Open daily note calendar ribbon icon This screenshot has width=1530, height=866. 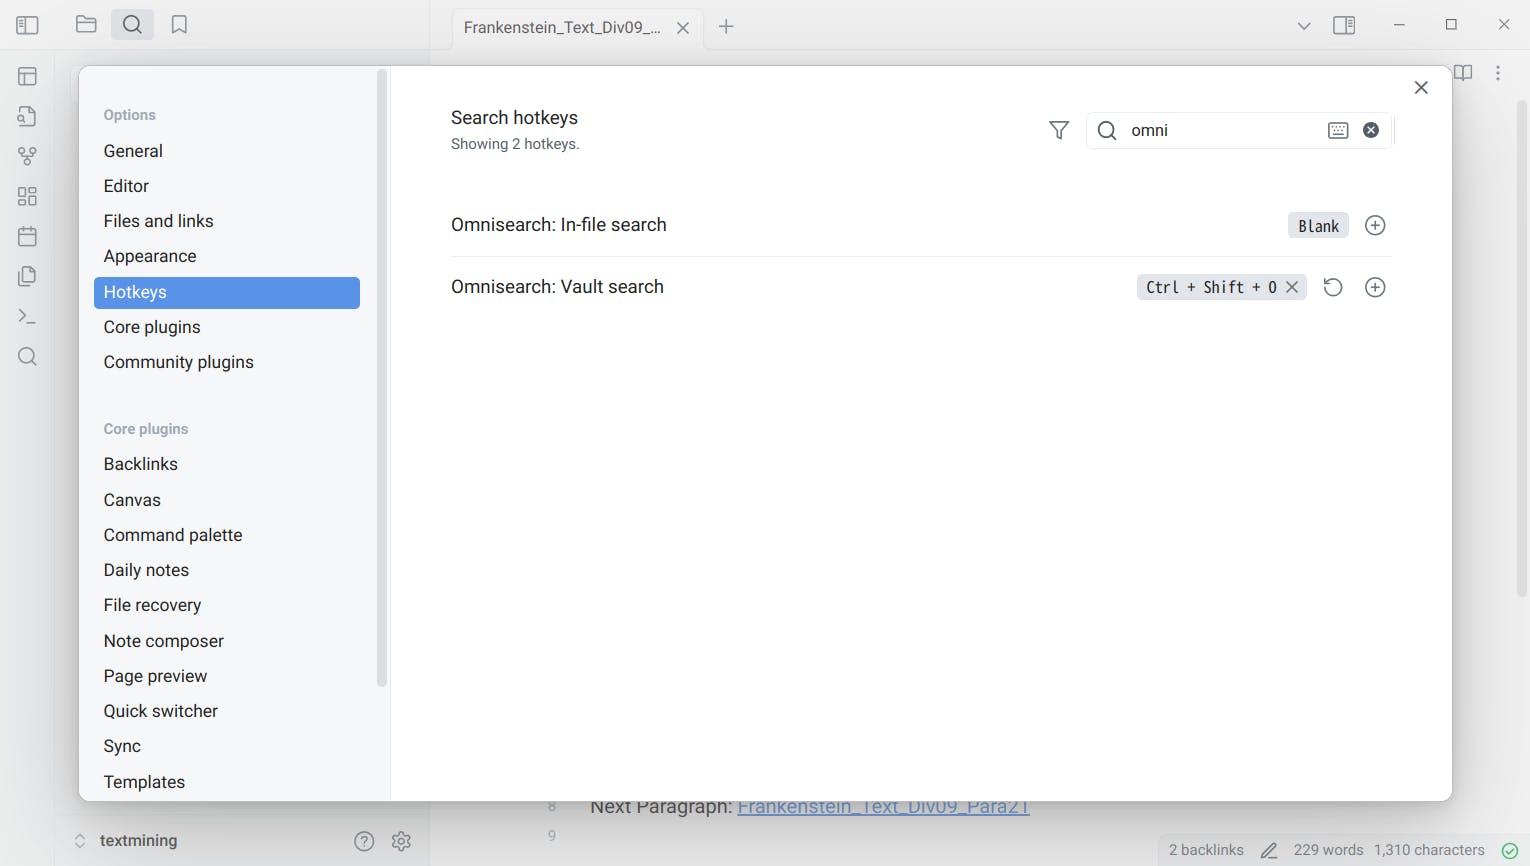tap(27, 237)
